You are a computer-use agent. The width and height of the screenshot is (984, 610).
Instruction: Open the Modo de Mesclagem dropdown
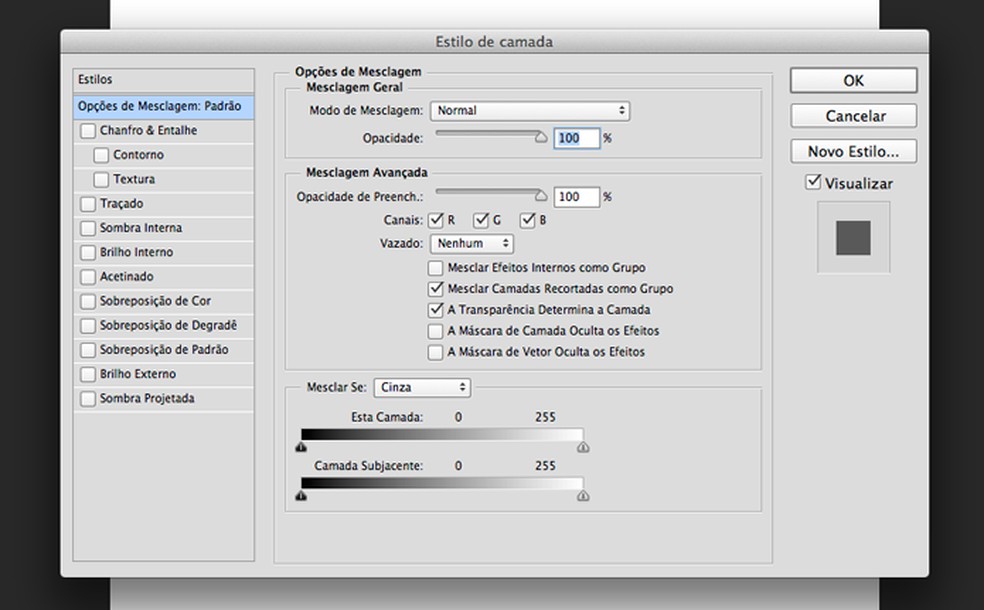529,111
